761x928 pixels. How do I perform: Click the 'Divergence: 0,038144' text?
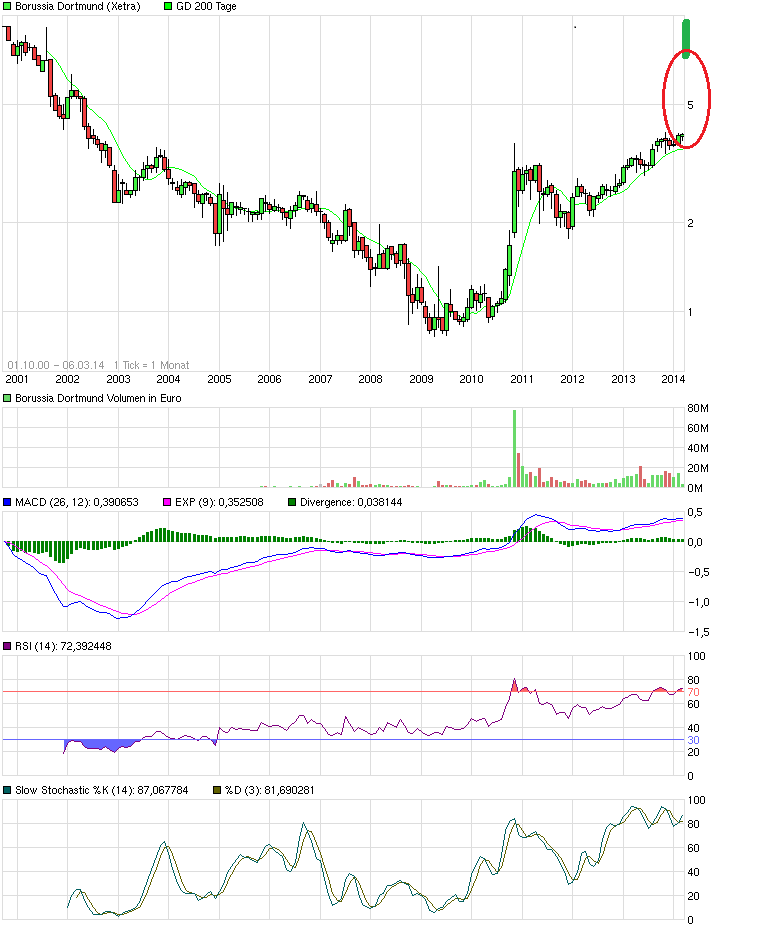click(x=351, y=502)
